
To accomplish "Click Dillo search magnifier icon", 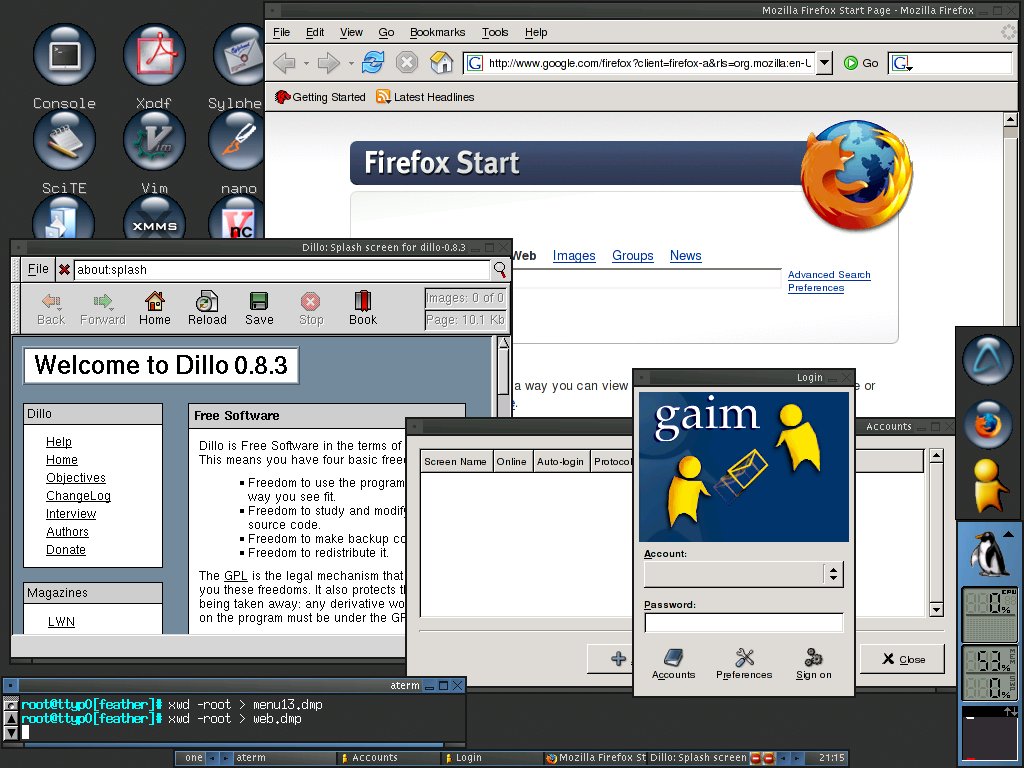I will tap(500, 269).
